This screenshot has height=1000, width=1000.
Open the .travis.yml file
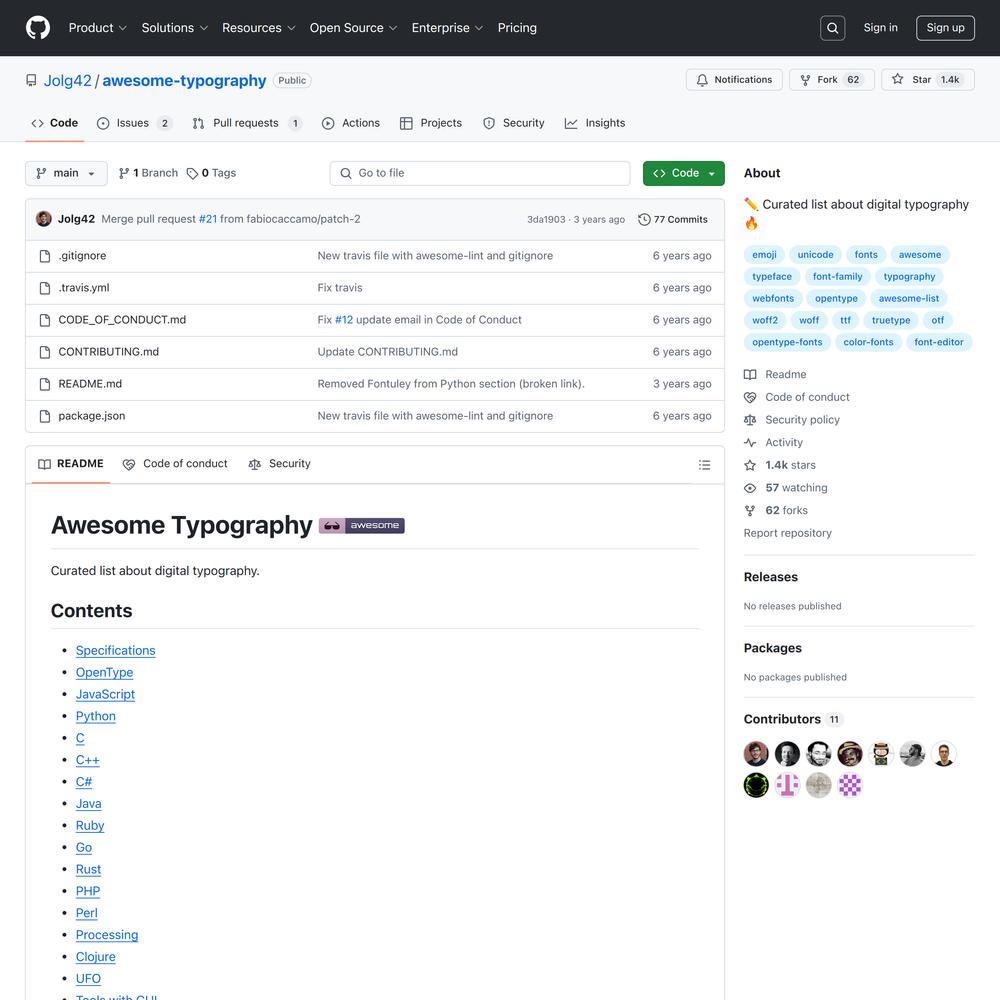(x=84, y=288)
